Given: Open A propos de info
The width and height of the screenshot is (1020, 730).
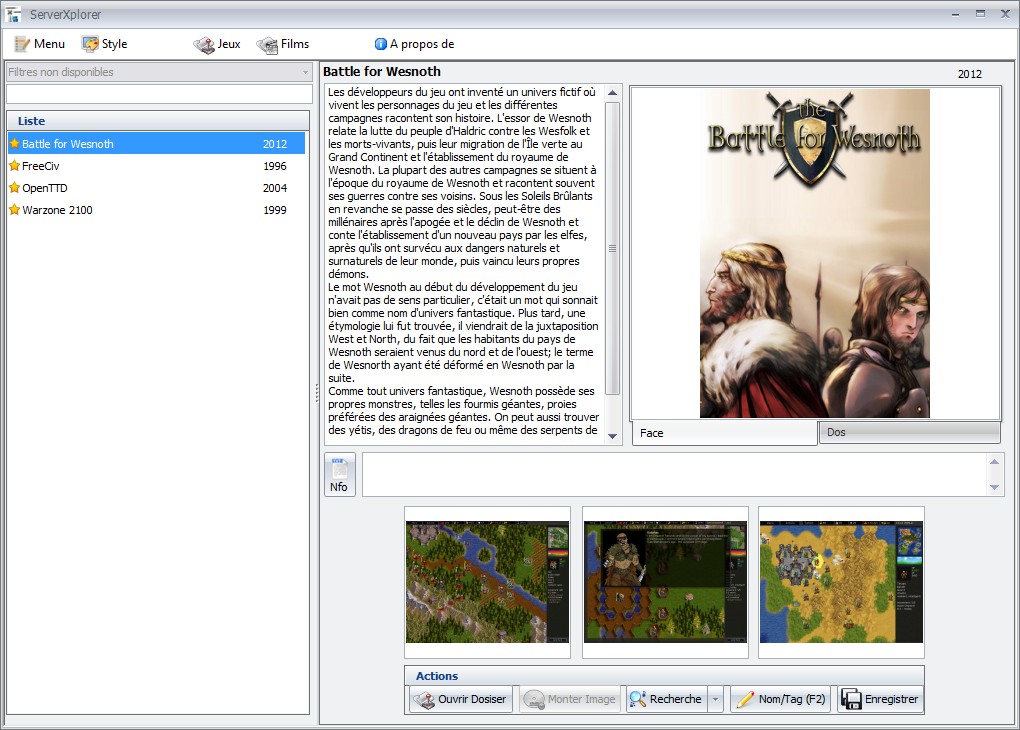Looking at the screenshot, I should tap(414, 44).
